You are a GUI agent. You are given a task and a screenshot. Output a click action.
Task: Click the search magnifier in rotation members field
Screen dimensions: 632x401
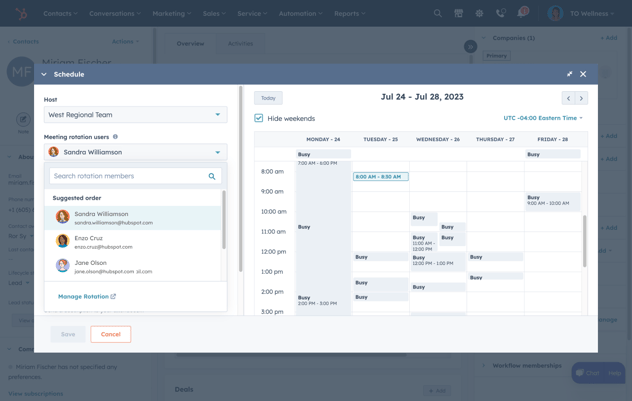pos(212,176)
